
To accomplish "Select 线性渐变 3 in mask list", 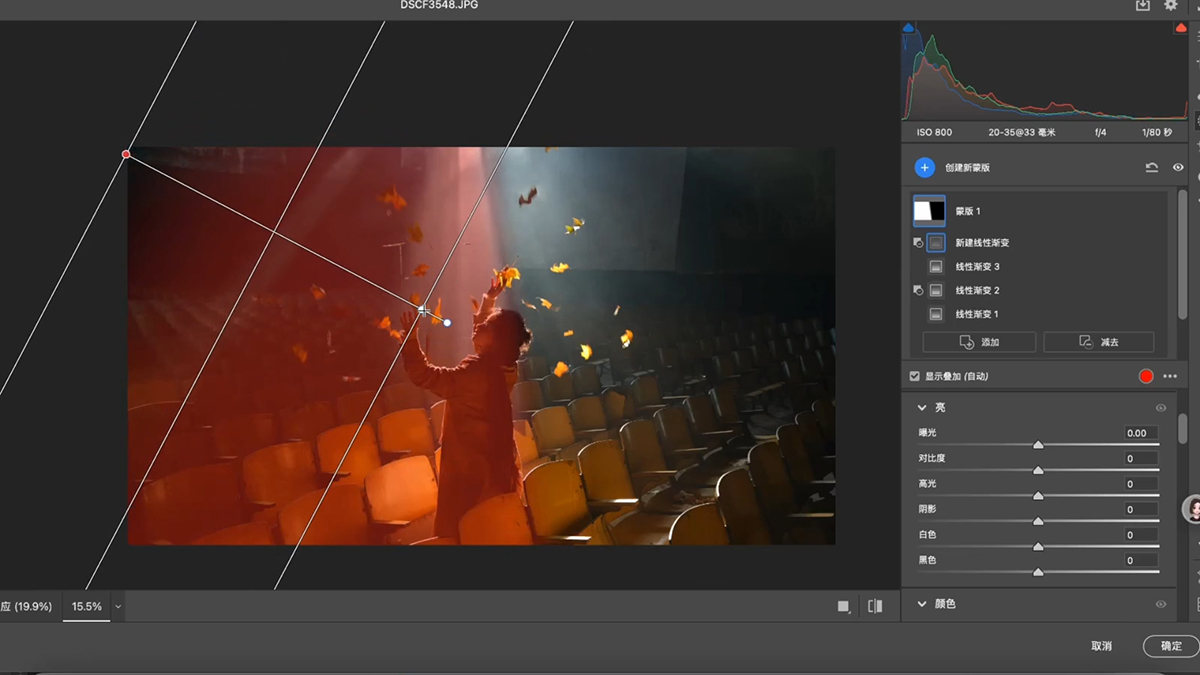I will pyautogui.click(x=976, y=267).
